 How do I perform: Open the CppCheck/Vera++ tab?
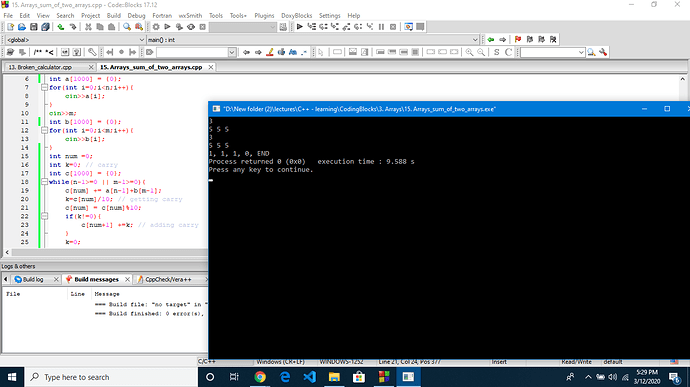(x=168, y=280)
